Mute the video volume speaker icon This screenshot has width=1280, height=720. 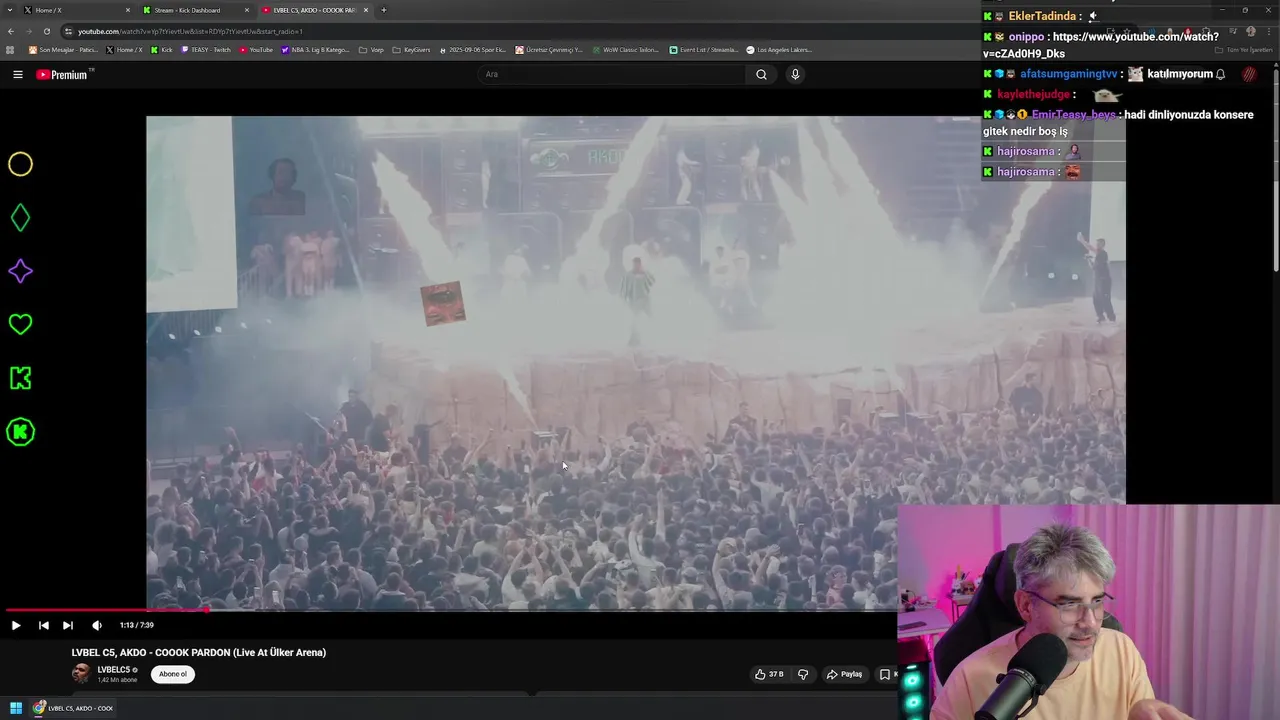tap(97, 625)
